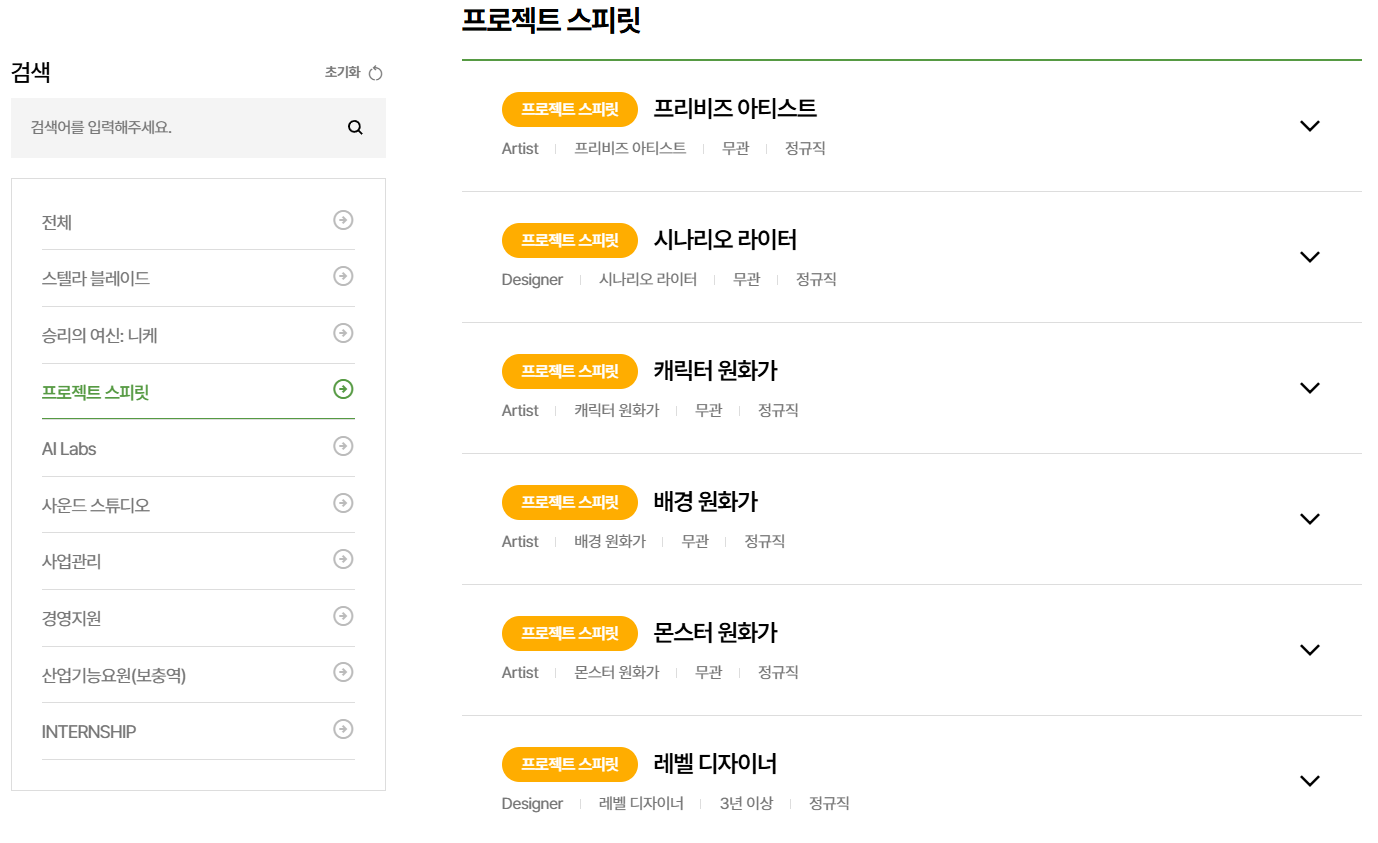Select the 사업관리 category

click(72, 562)
